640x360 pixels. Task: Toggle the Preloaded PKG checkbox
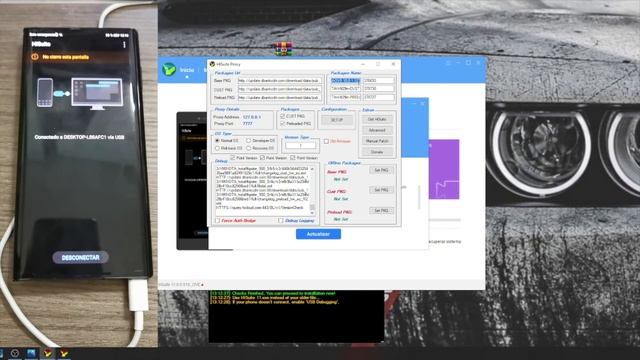pos(282,123)
